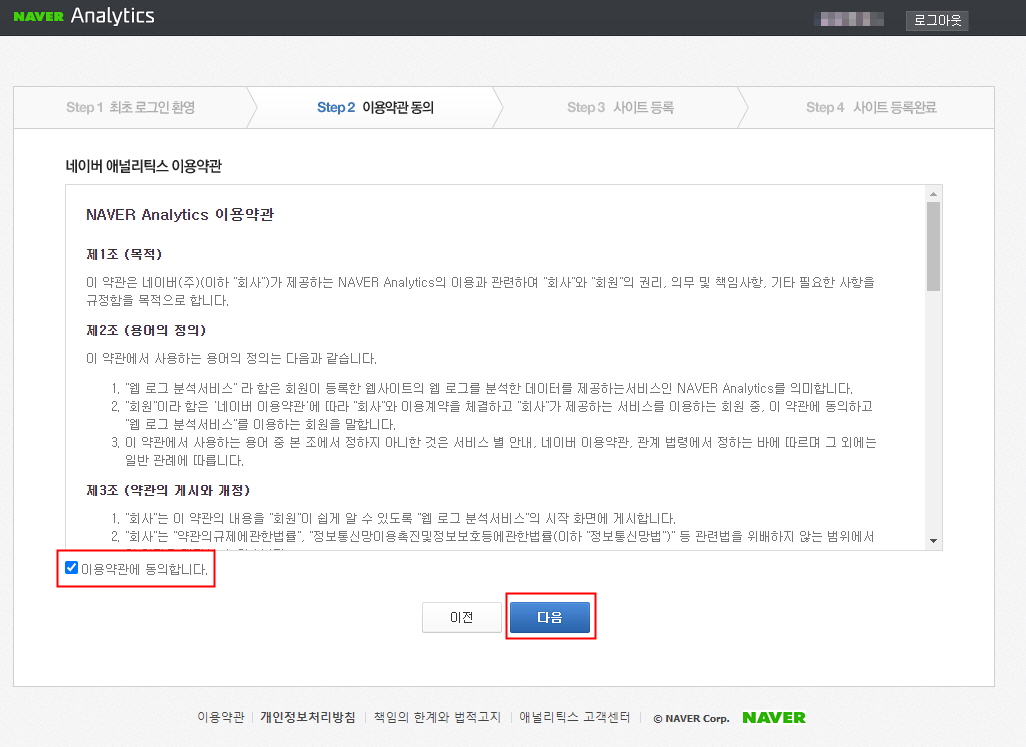
Task: Open the 애널리틱스 고객센터 link
Action: pyautogui.click(x=572, y=718)
